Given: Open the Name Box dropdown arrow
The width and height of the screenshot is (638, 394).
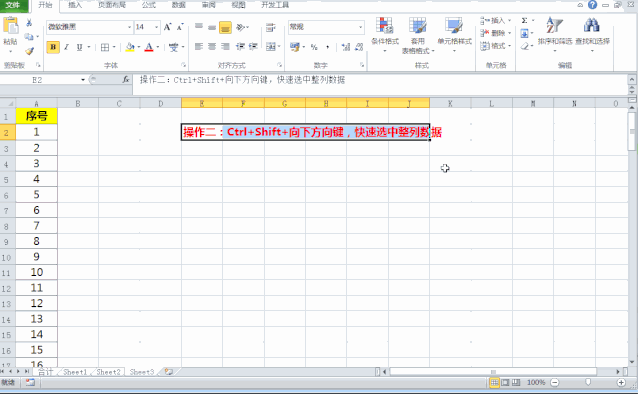Looking at the screenshot, I should coord(83,80).
